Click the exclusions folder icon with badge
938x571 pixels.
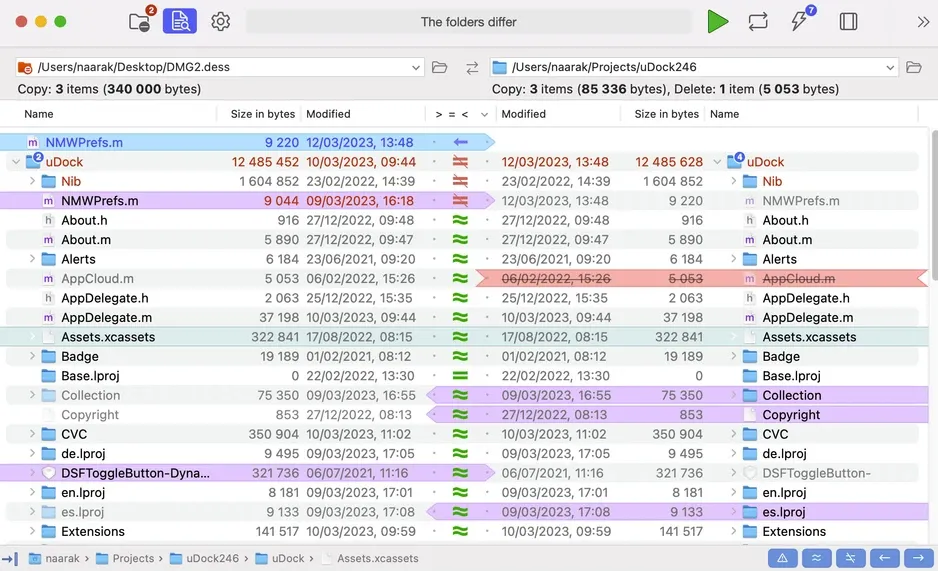(x=141, y=21)
